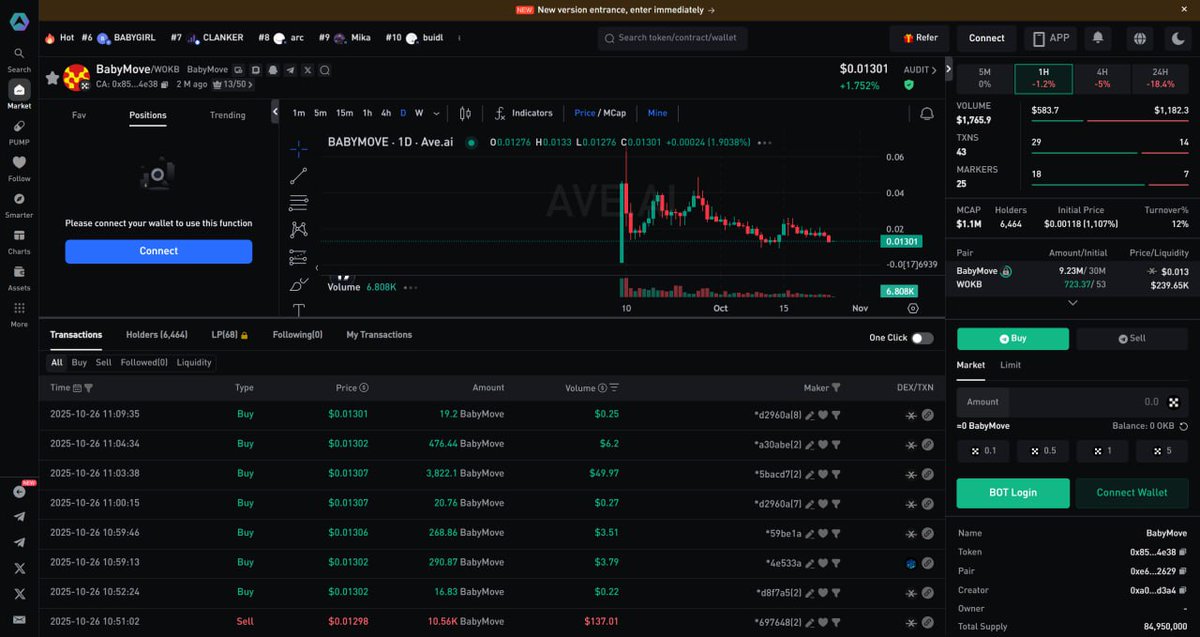Open the Assets section in sidebar
This screenshot has height=637, width=1200.
tap(19, 277)
